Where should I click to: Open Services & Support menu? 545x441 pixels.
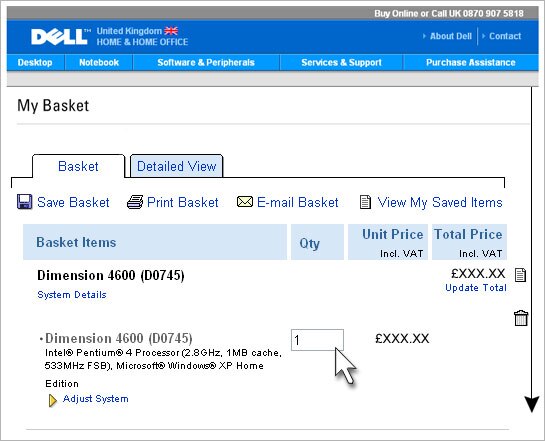(x=341, y=63)
